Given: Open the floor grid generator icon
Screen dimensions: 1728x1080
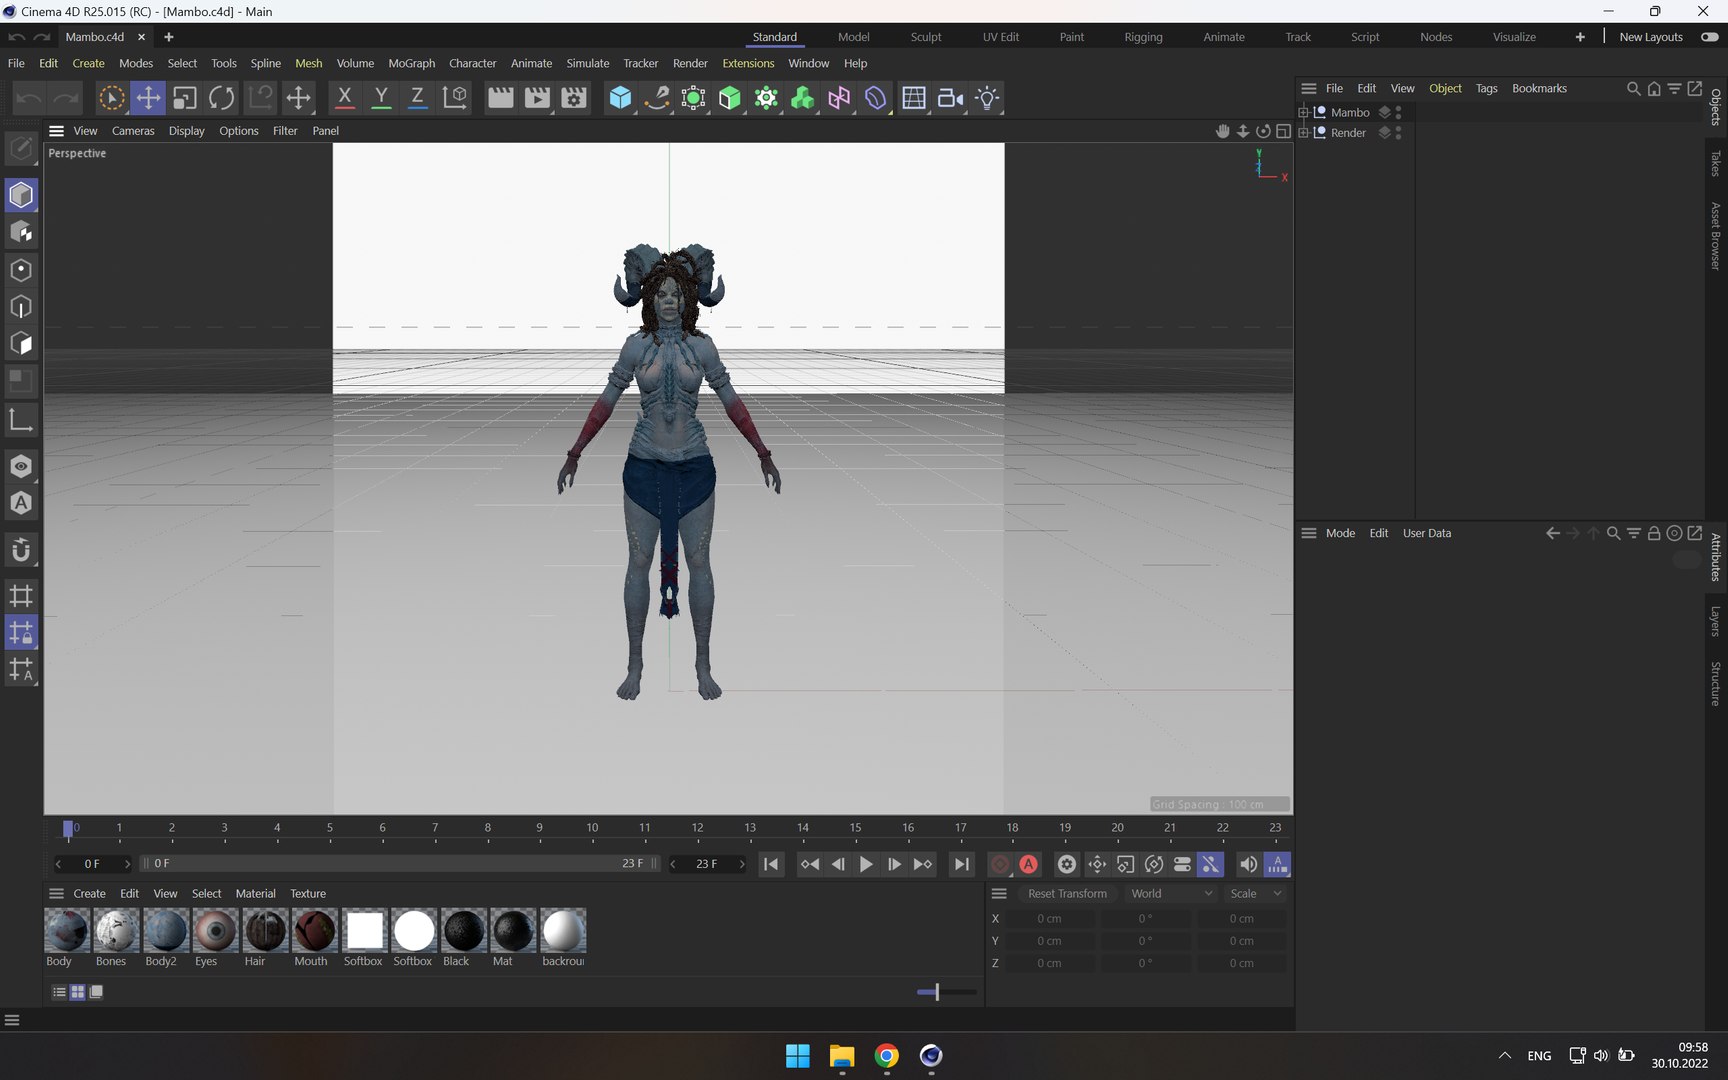Looking at the screenshot, I should tap(913, 98).
